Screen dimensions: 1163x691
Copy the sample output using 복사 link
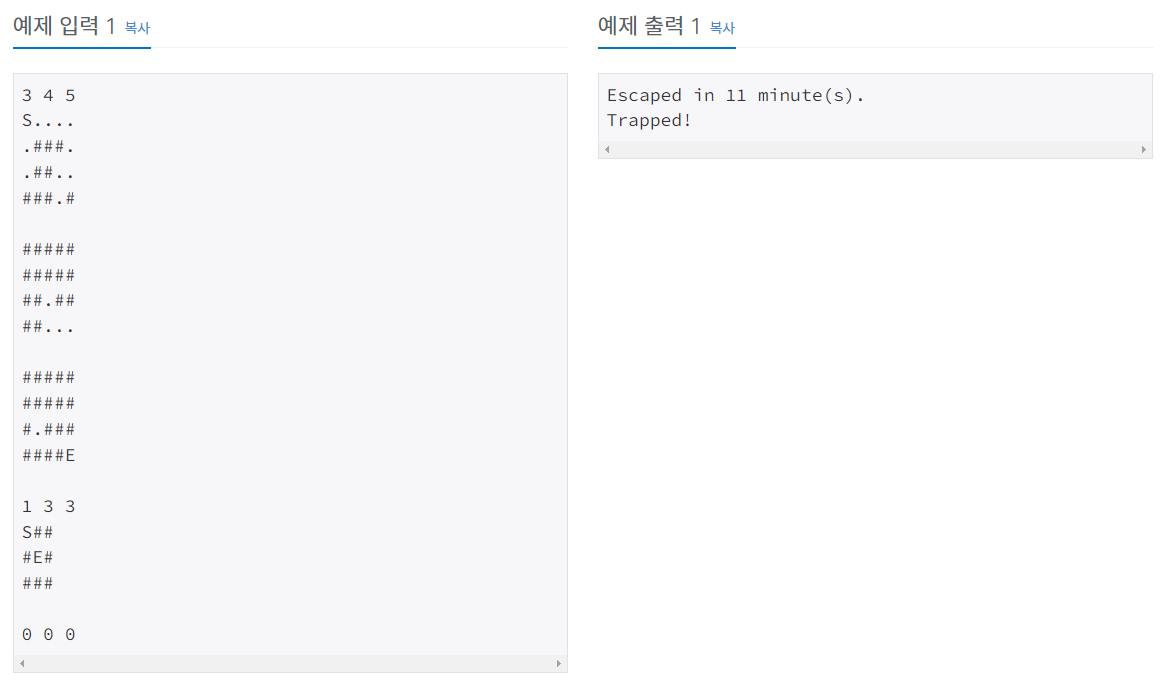pos(722,28)
